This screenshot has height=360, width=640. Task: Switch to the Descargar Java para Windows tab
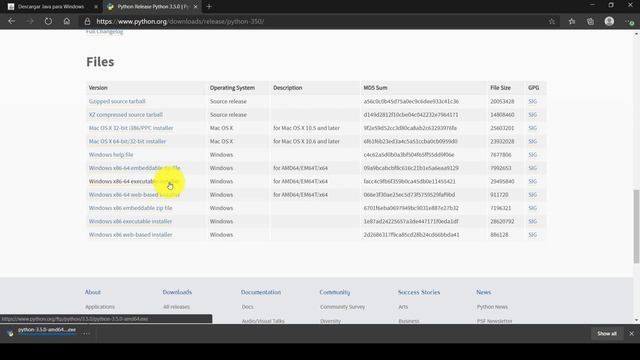click(51, 7)
